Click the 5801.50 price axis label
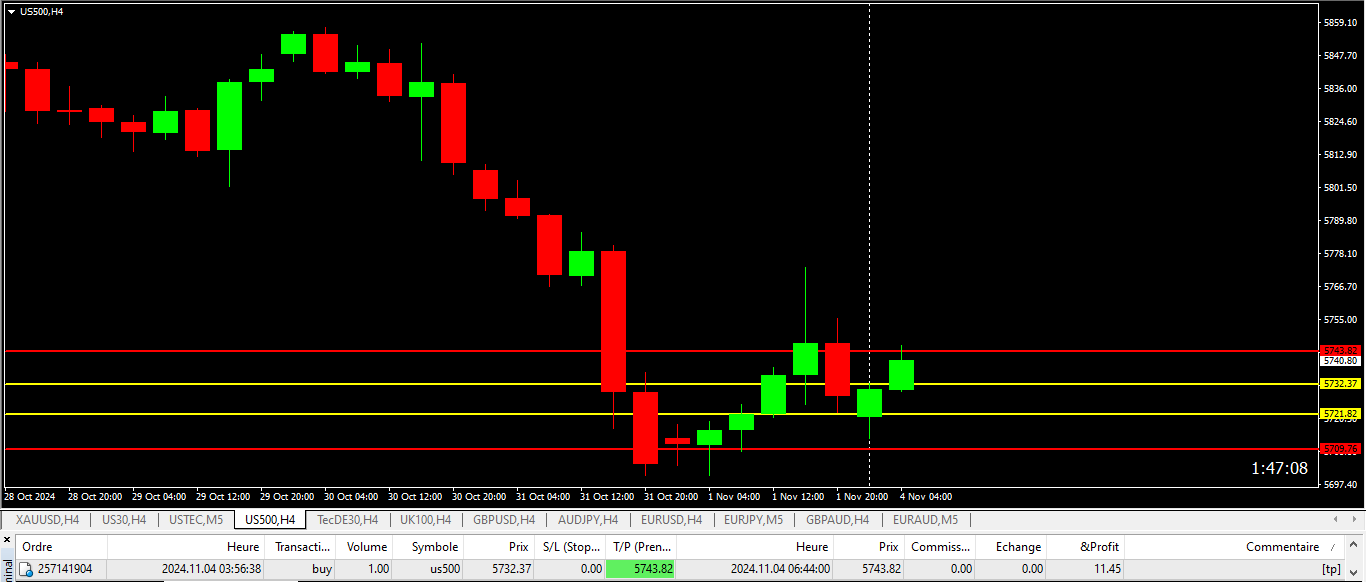This screenshot has width=1366, height=582. [1340, 188]
